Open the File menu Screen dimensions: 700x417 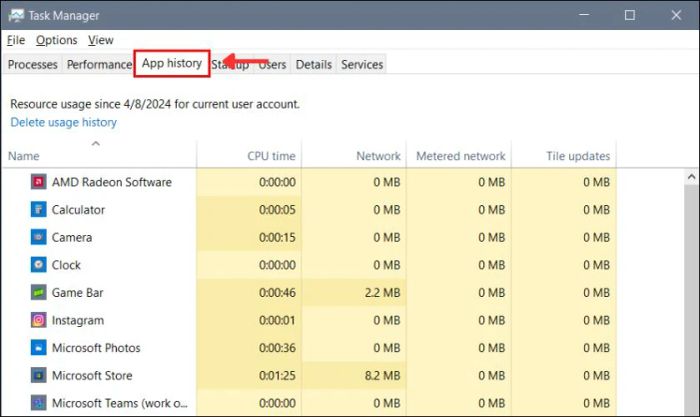coord(16,40)
